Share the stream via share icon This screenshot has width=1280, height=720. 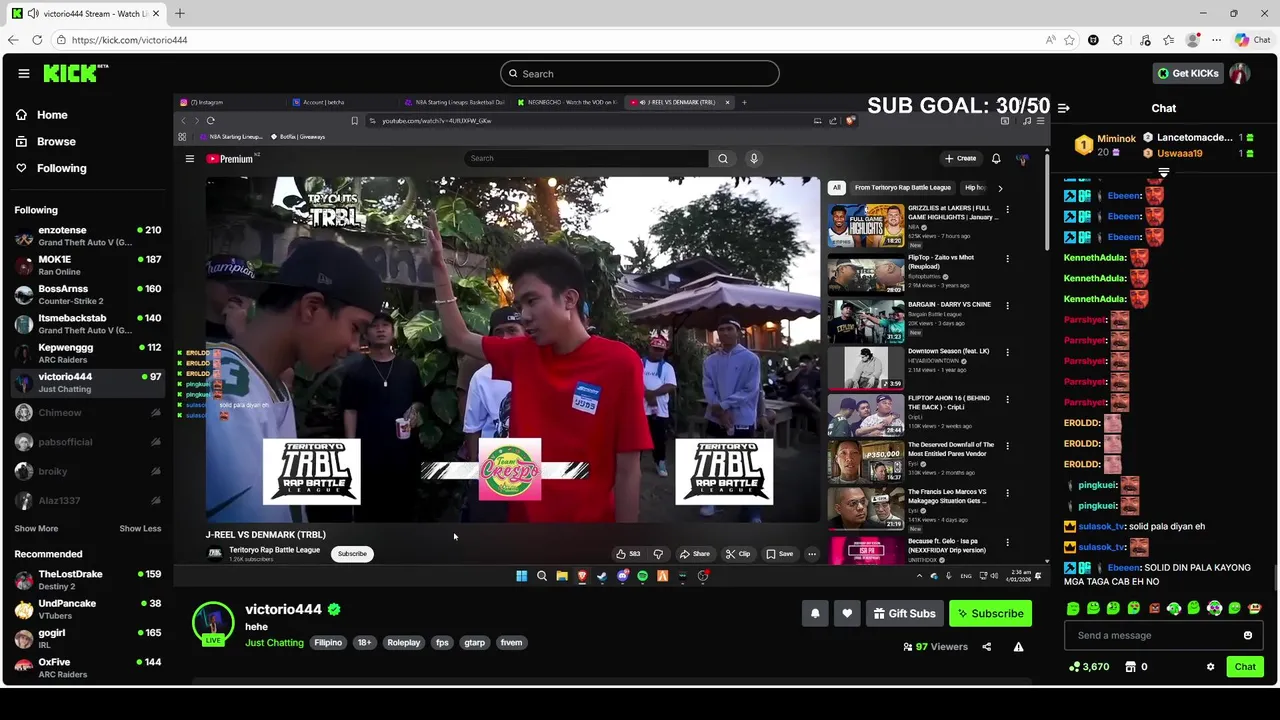pos(986,647)
